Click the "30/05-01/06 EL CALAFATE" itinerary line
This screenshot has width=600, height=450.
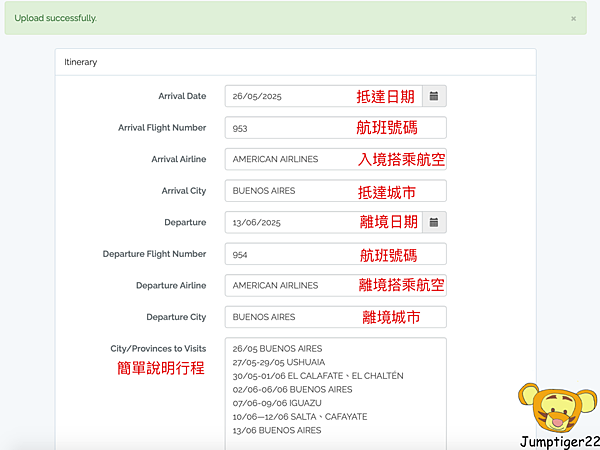click(x=318, y=376)
